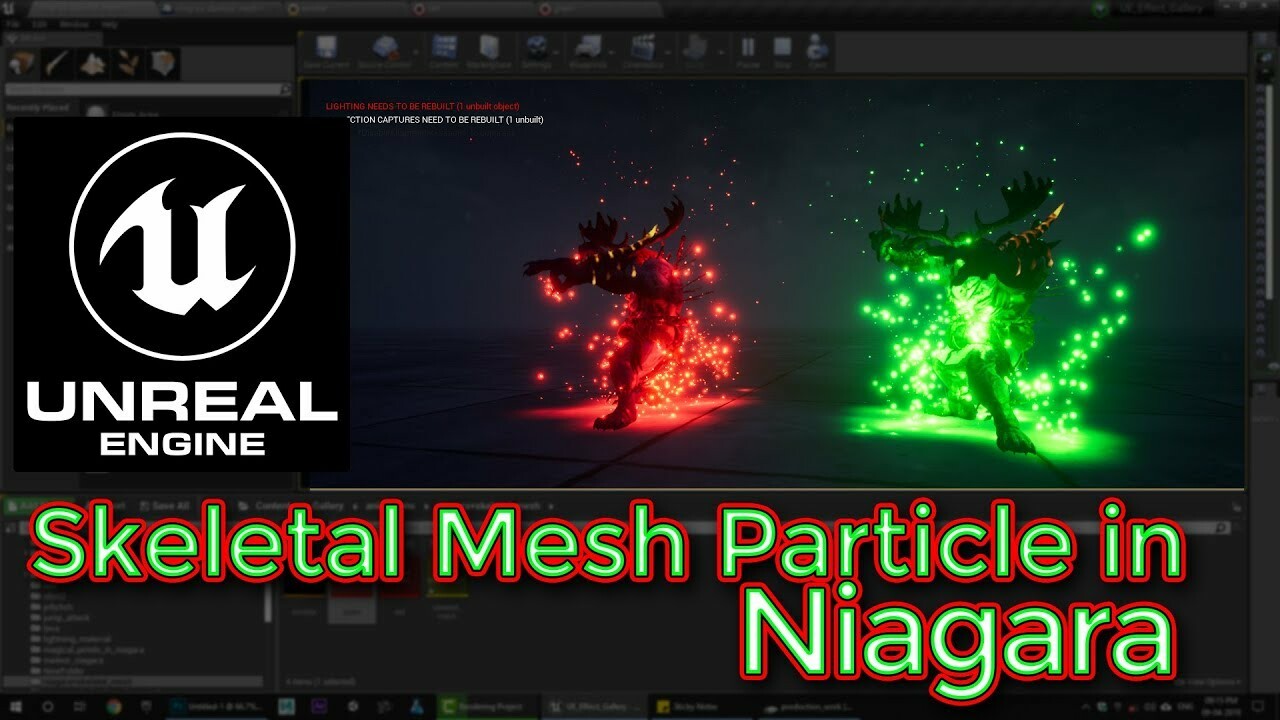Click the red LIGHTING NEEDS TO BE REBUILT message
The image size is (1280, 720).
[422, 106]
